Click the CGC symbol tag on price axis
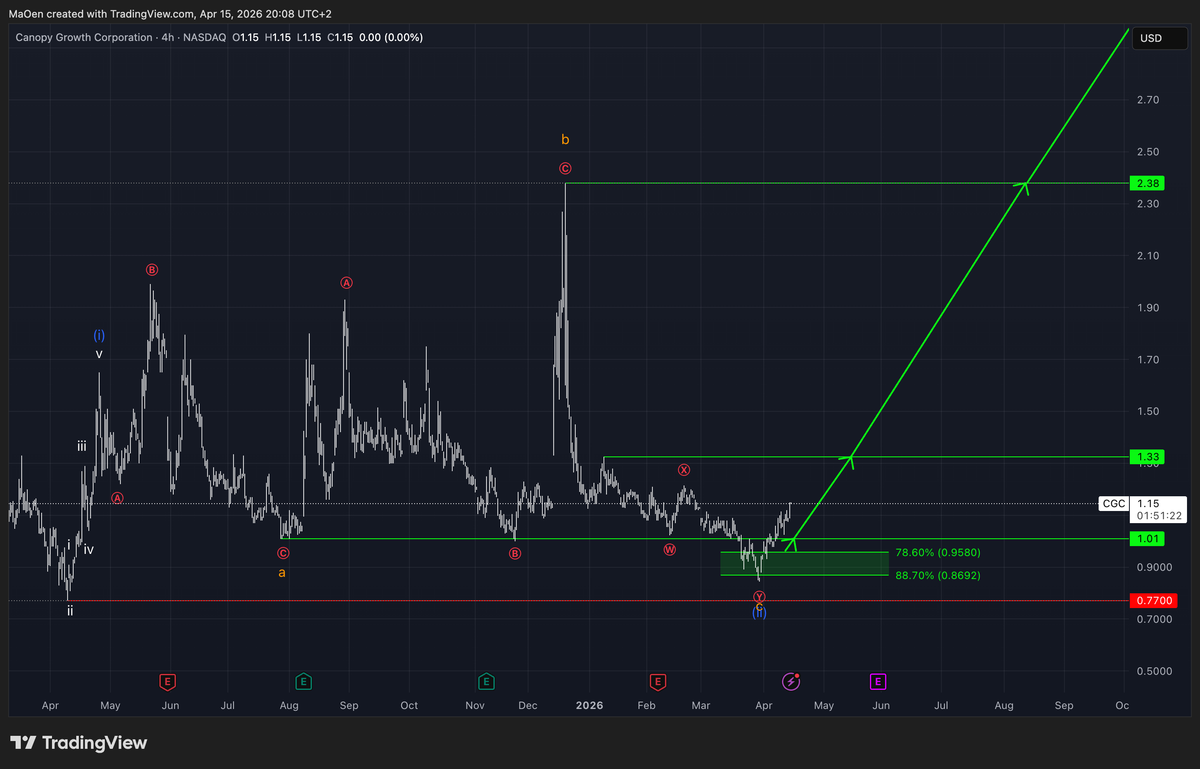This screenshot has height=769, width=1200. tap(1113, 503)
